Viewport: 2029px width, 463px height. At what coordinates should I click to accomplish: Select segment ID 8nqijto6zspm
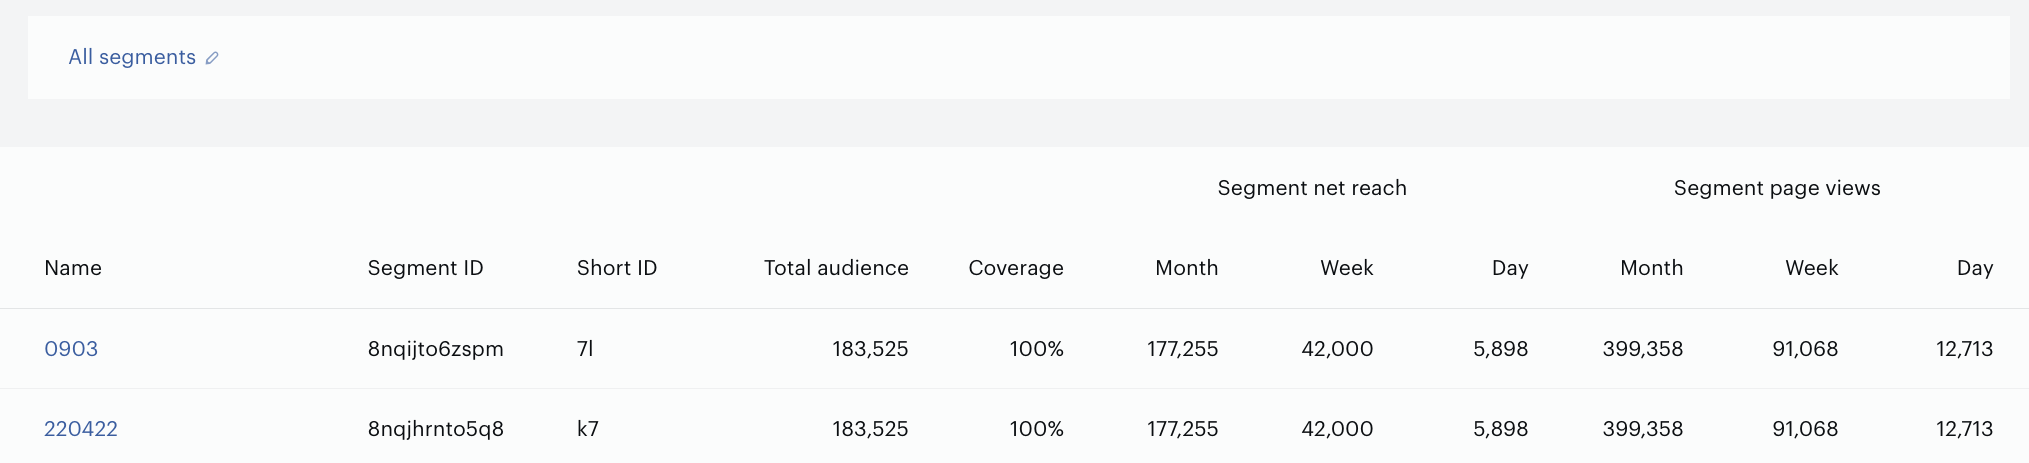436,349
